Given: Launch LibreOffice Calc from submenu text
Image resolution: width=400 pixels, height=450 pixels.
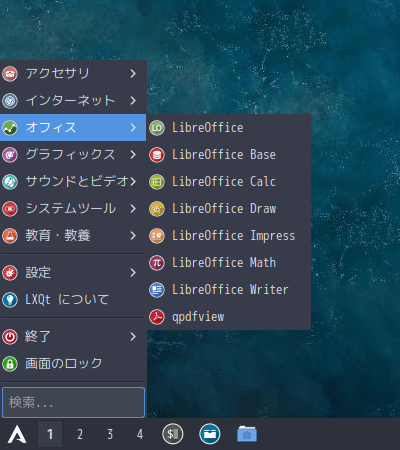Looking at the screenshot, I should click(224, 182).
